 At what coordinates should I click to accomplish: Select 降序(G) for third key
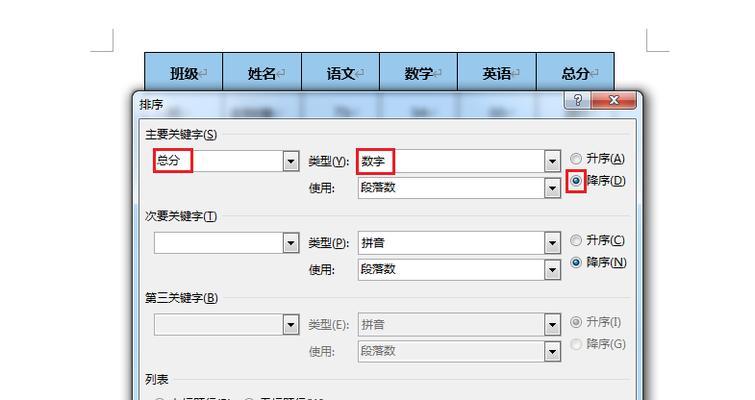(598, 344)
